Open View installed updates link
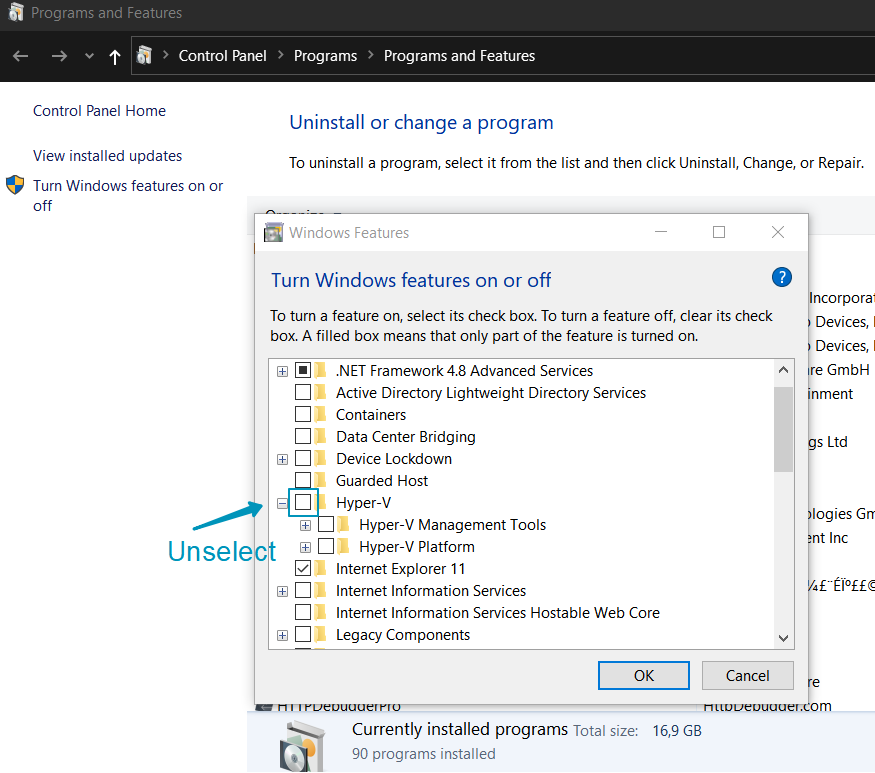 pos(107,156)
